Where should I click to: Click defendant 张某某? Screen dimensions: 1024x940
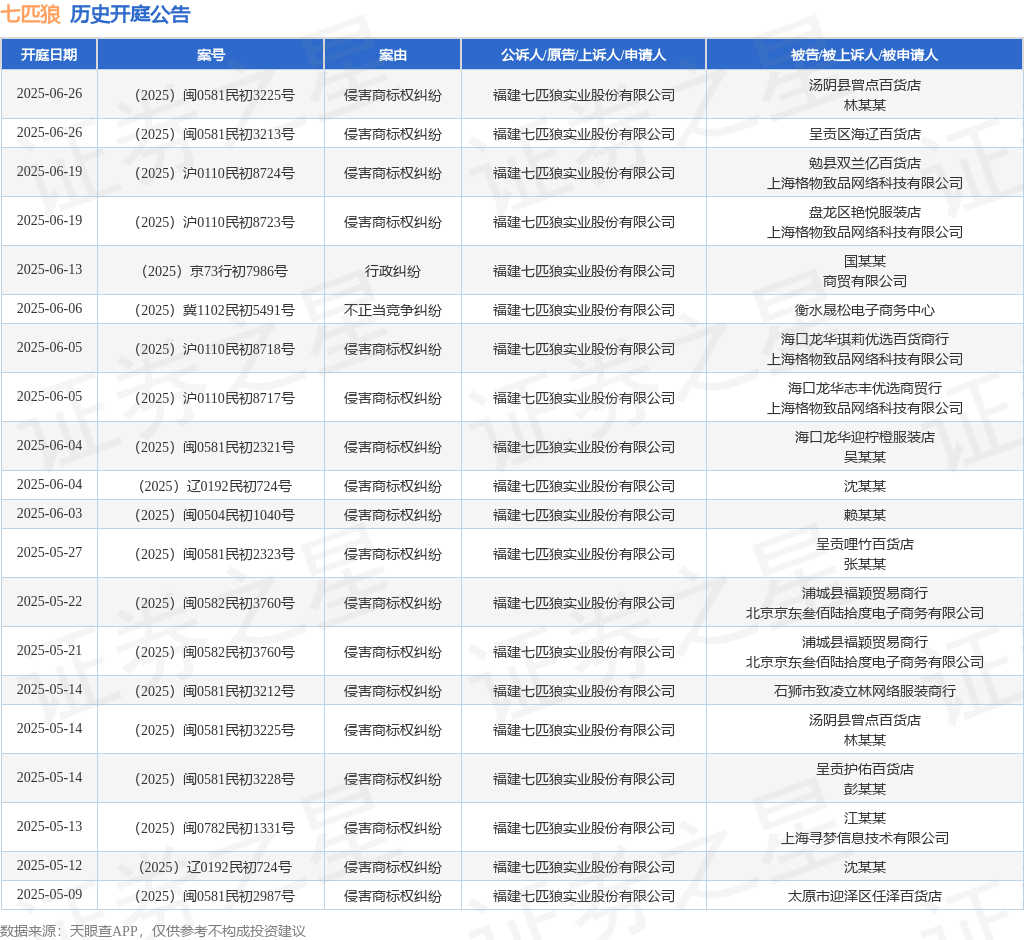click(865, 564)
